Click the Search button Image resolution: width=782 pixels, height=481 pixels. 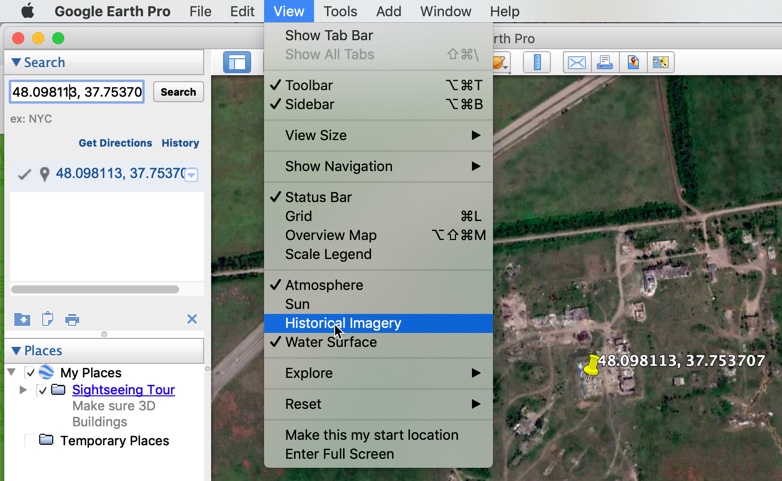click(178, 92)
